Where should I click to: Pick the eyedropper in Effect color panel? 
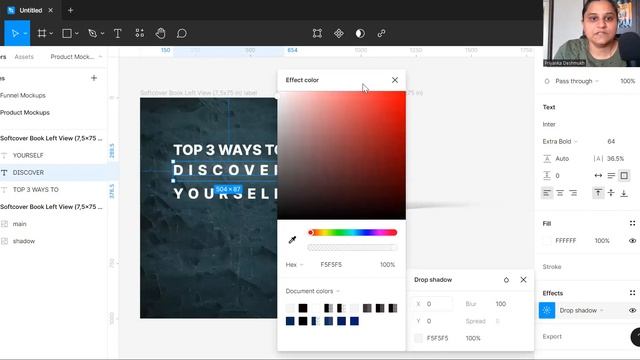292,240
